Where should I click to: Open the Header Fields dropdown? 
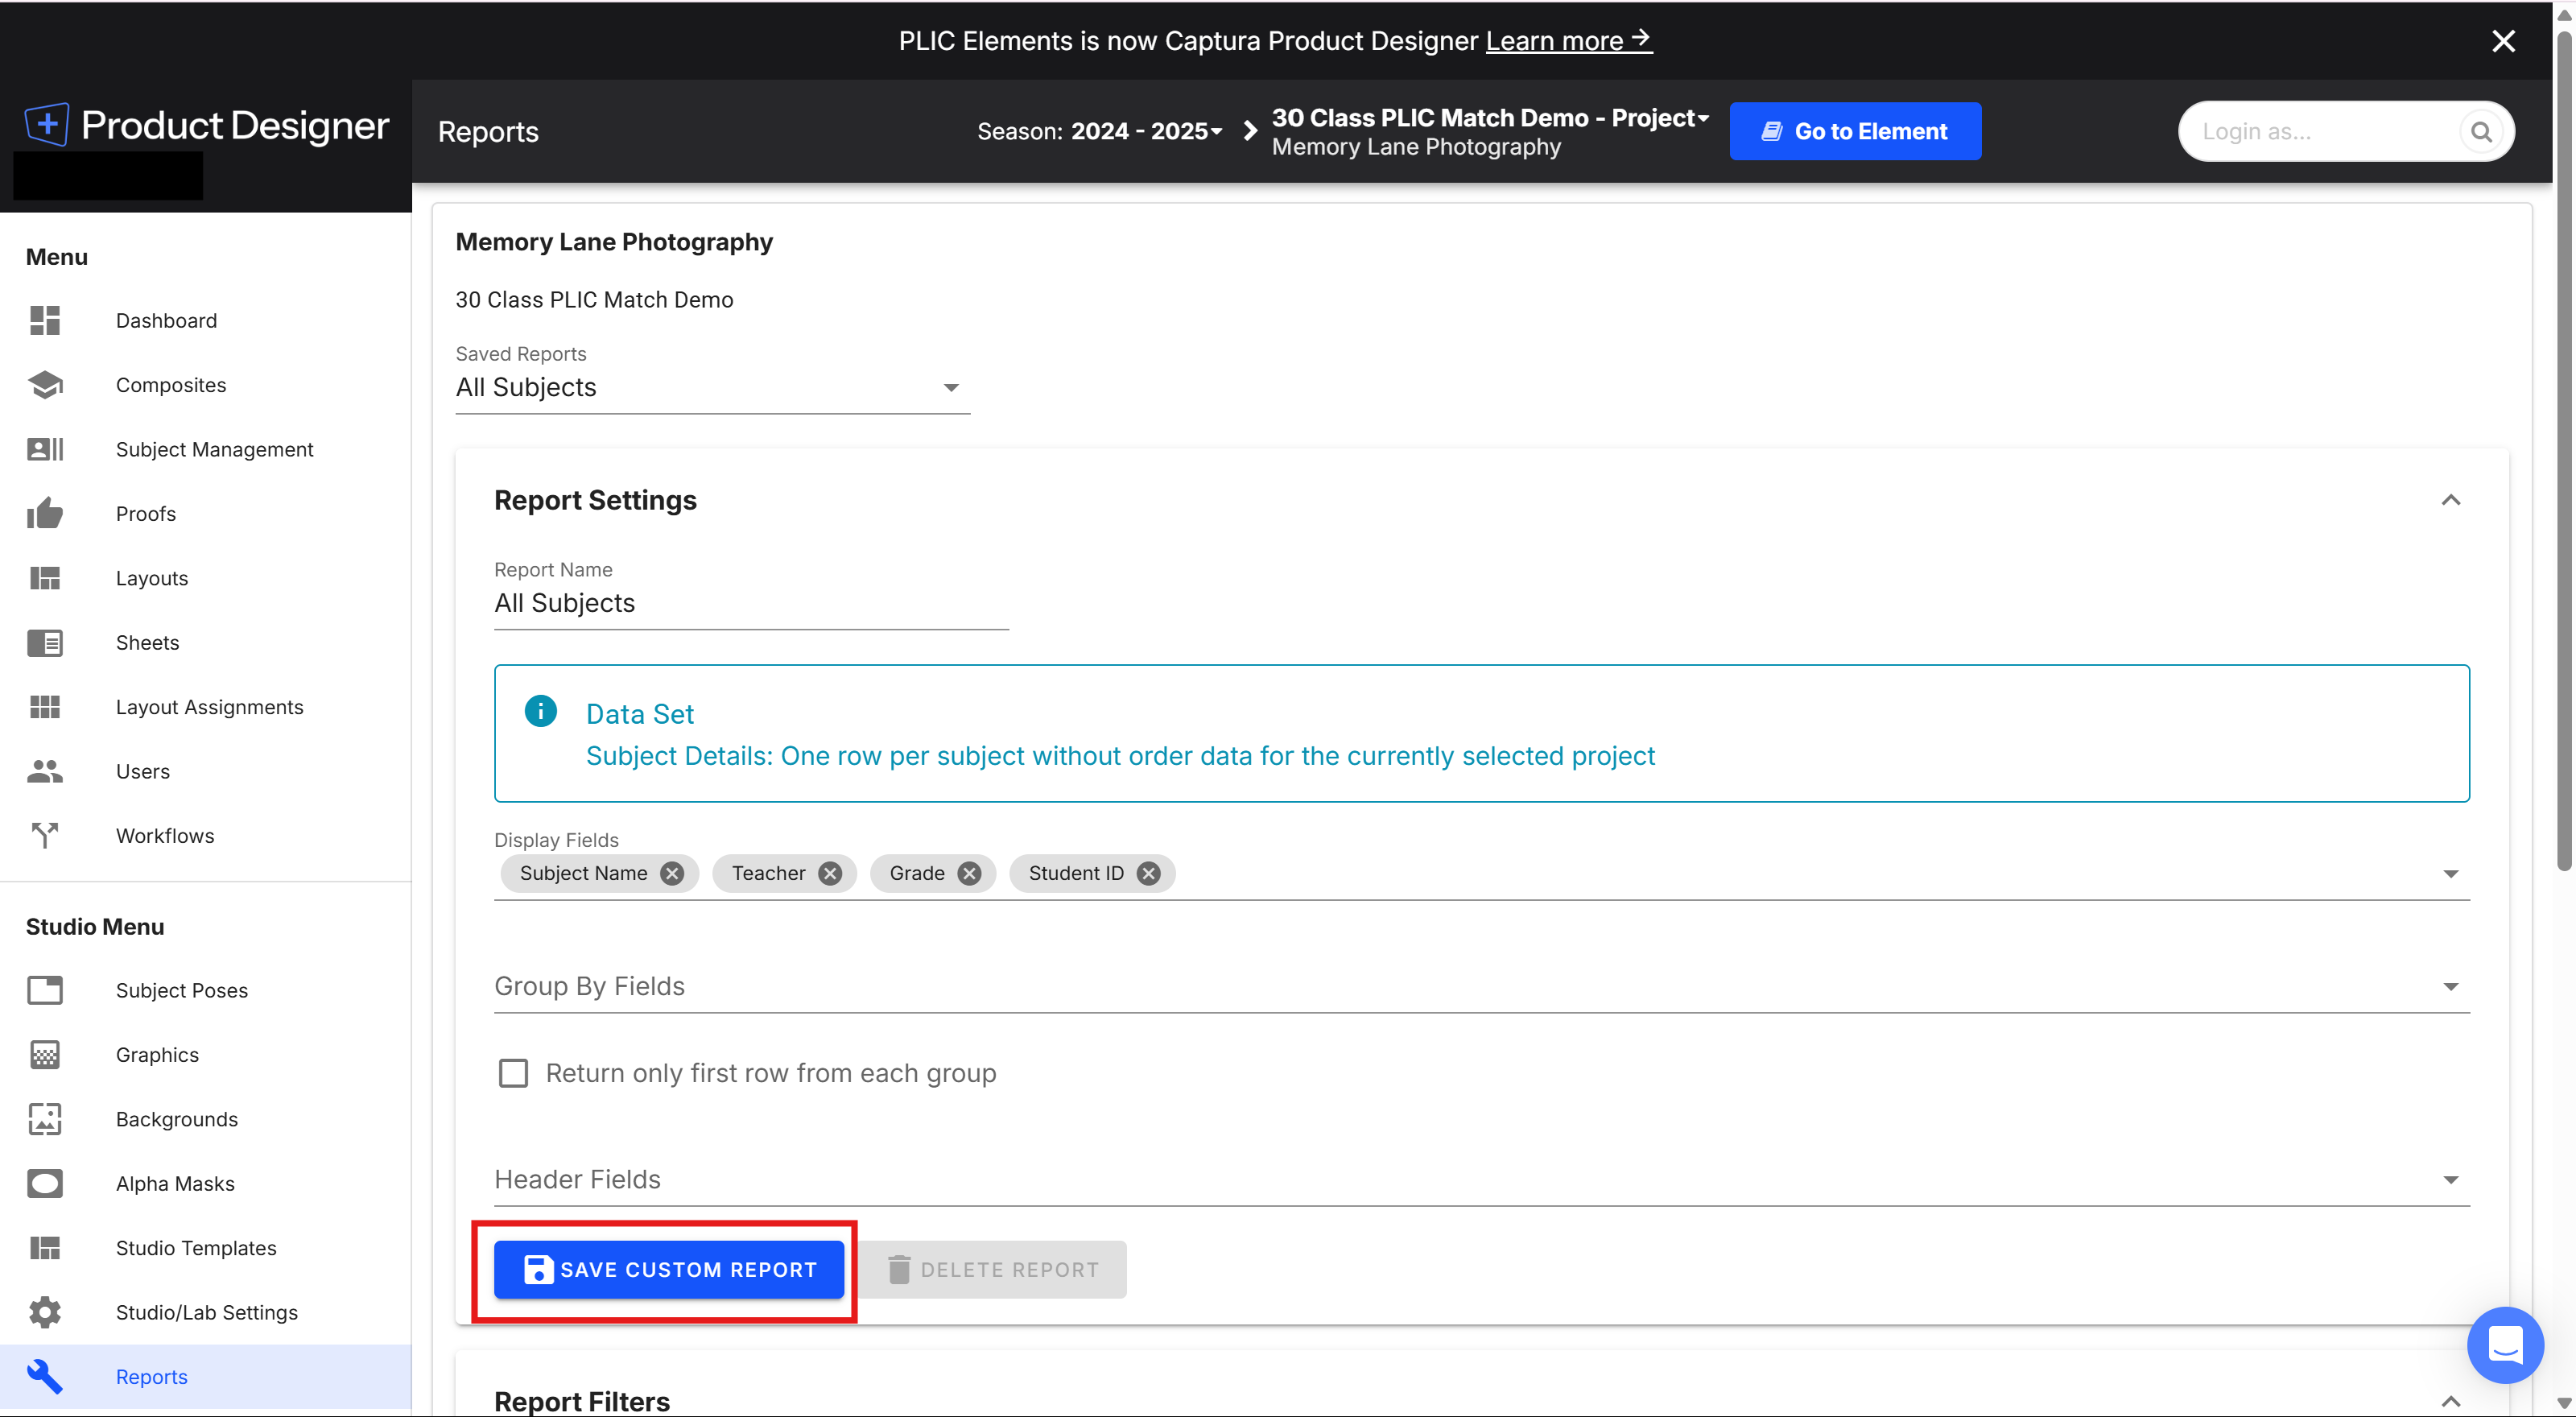pyautogui.click(x=1481, y=1179)
